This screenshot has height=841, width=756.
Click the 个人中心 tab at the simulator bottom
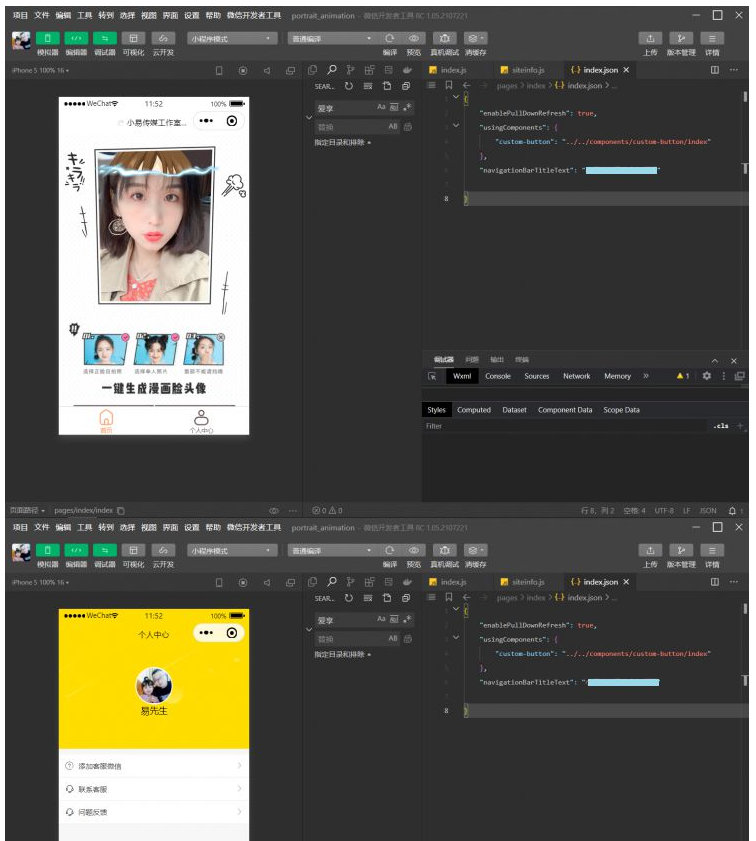[x=201, y=422]
